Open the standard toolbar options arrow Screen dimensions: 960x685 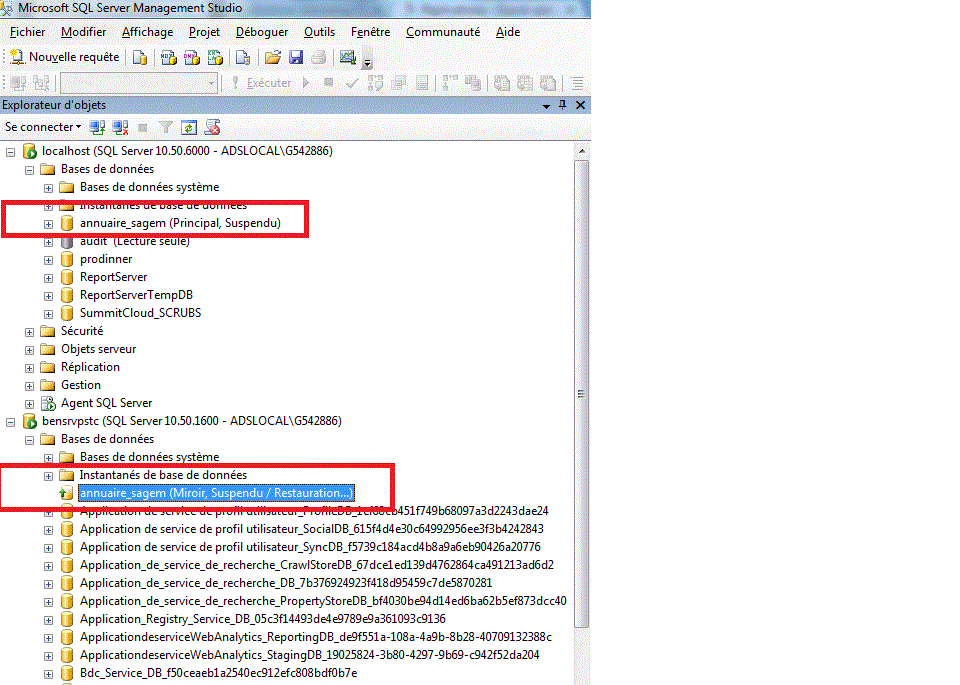(367, 61)
